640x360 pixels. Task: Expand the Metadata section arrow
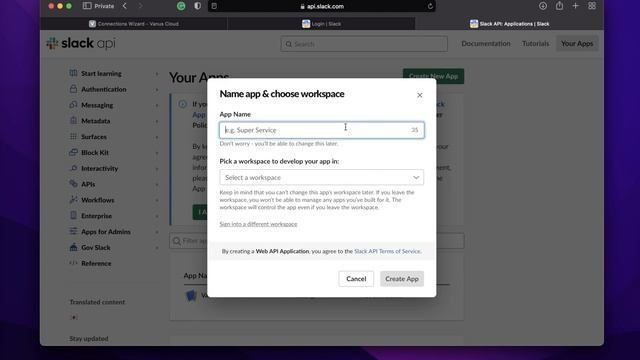[157, 121]
